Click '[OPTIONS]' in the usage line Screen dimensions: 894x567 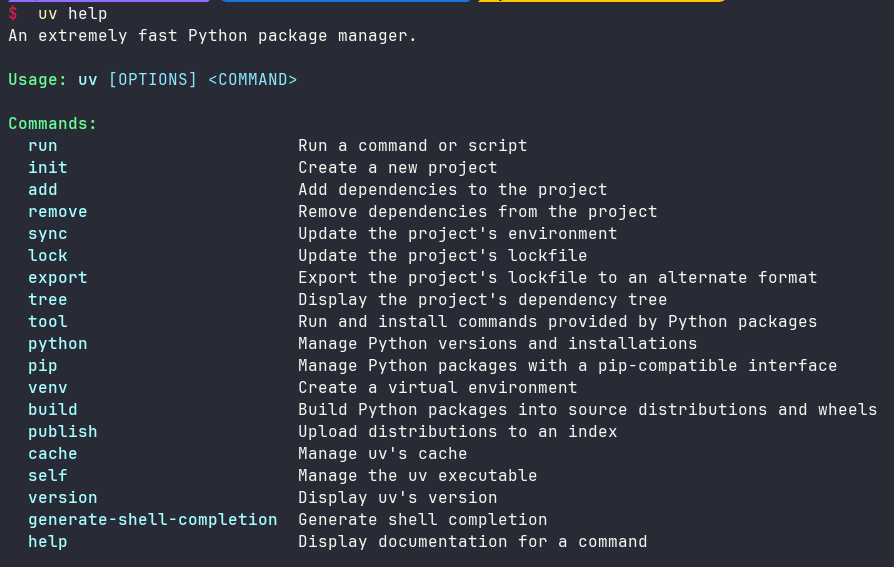[x=153, y=80]
